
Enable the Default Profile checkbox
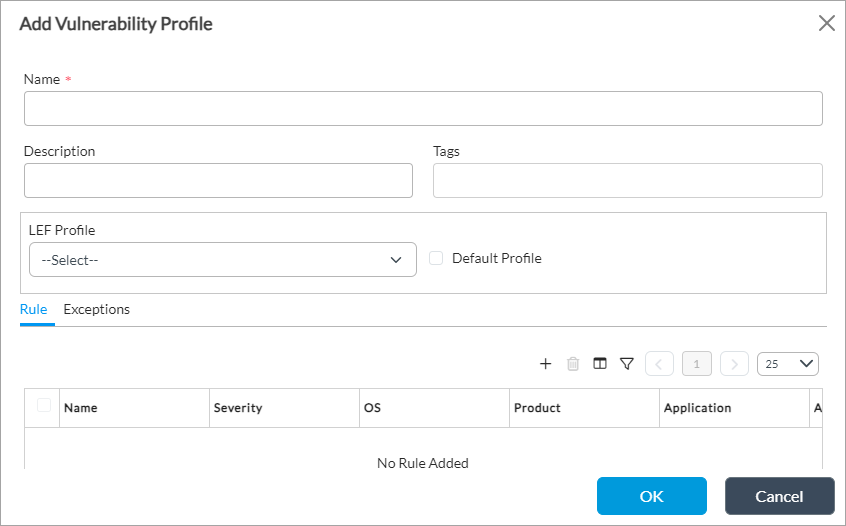436,258
